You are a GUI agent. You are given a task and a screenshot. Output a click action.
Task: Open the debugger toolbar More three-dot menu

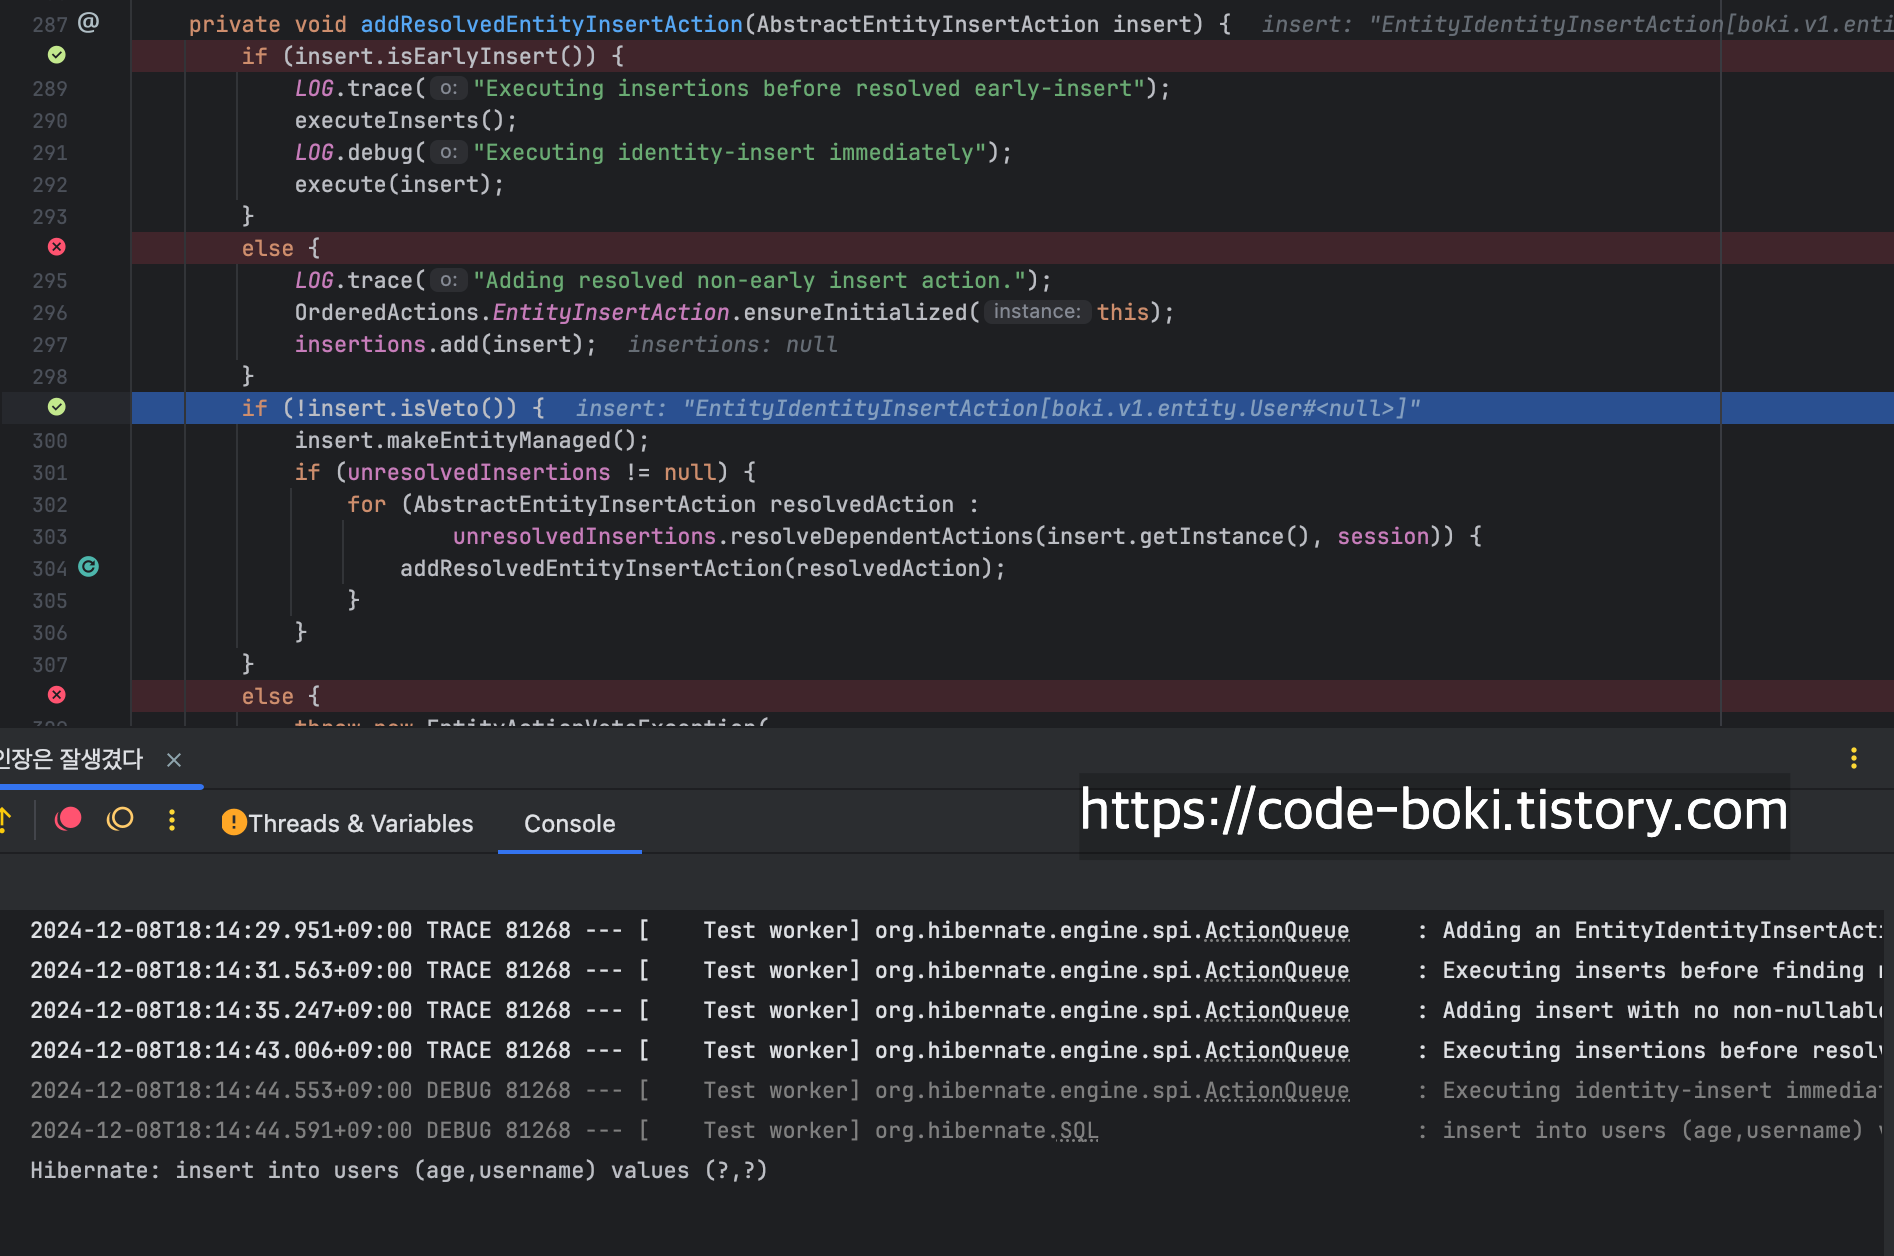[x=172, y=820]
